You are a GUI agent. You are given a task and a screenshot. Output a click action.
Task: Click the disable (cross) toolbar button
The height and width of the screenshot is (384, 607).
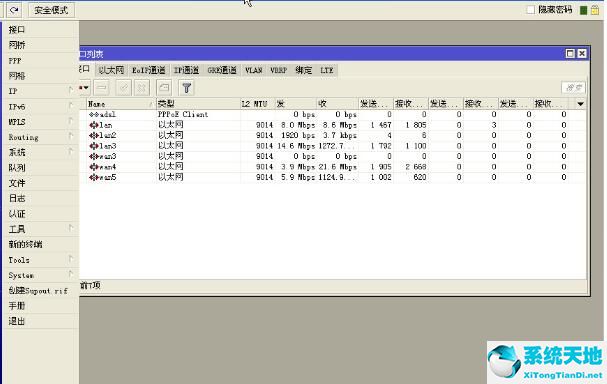(x=142, y=88)
